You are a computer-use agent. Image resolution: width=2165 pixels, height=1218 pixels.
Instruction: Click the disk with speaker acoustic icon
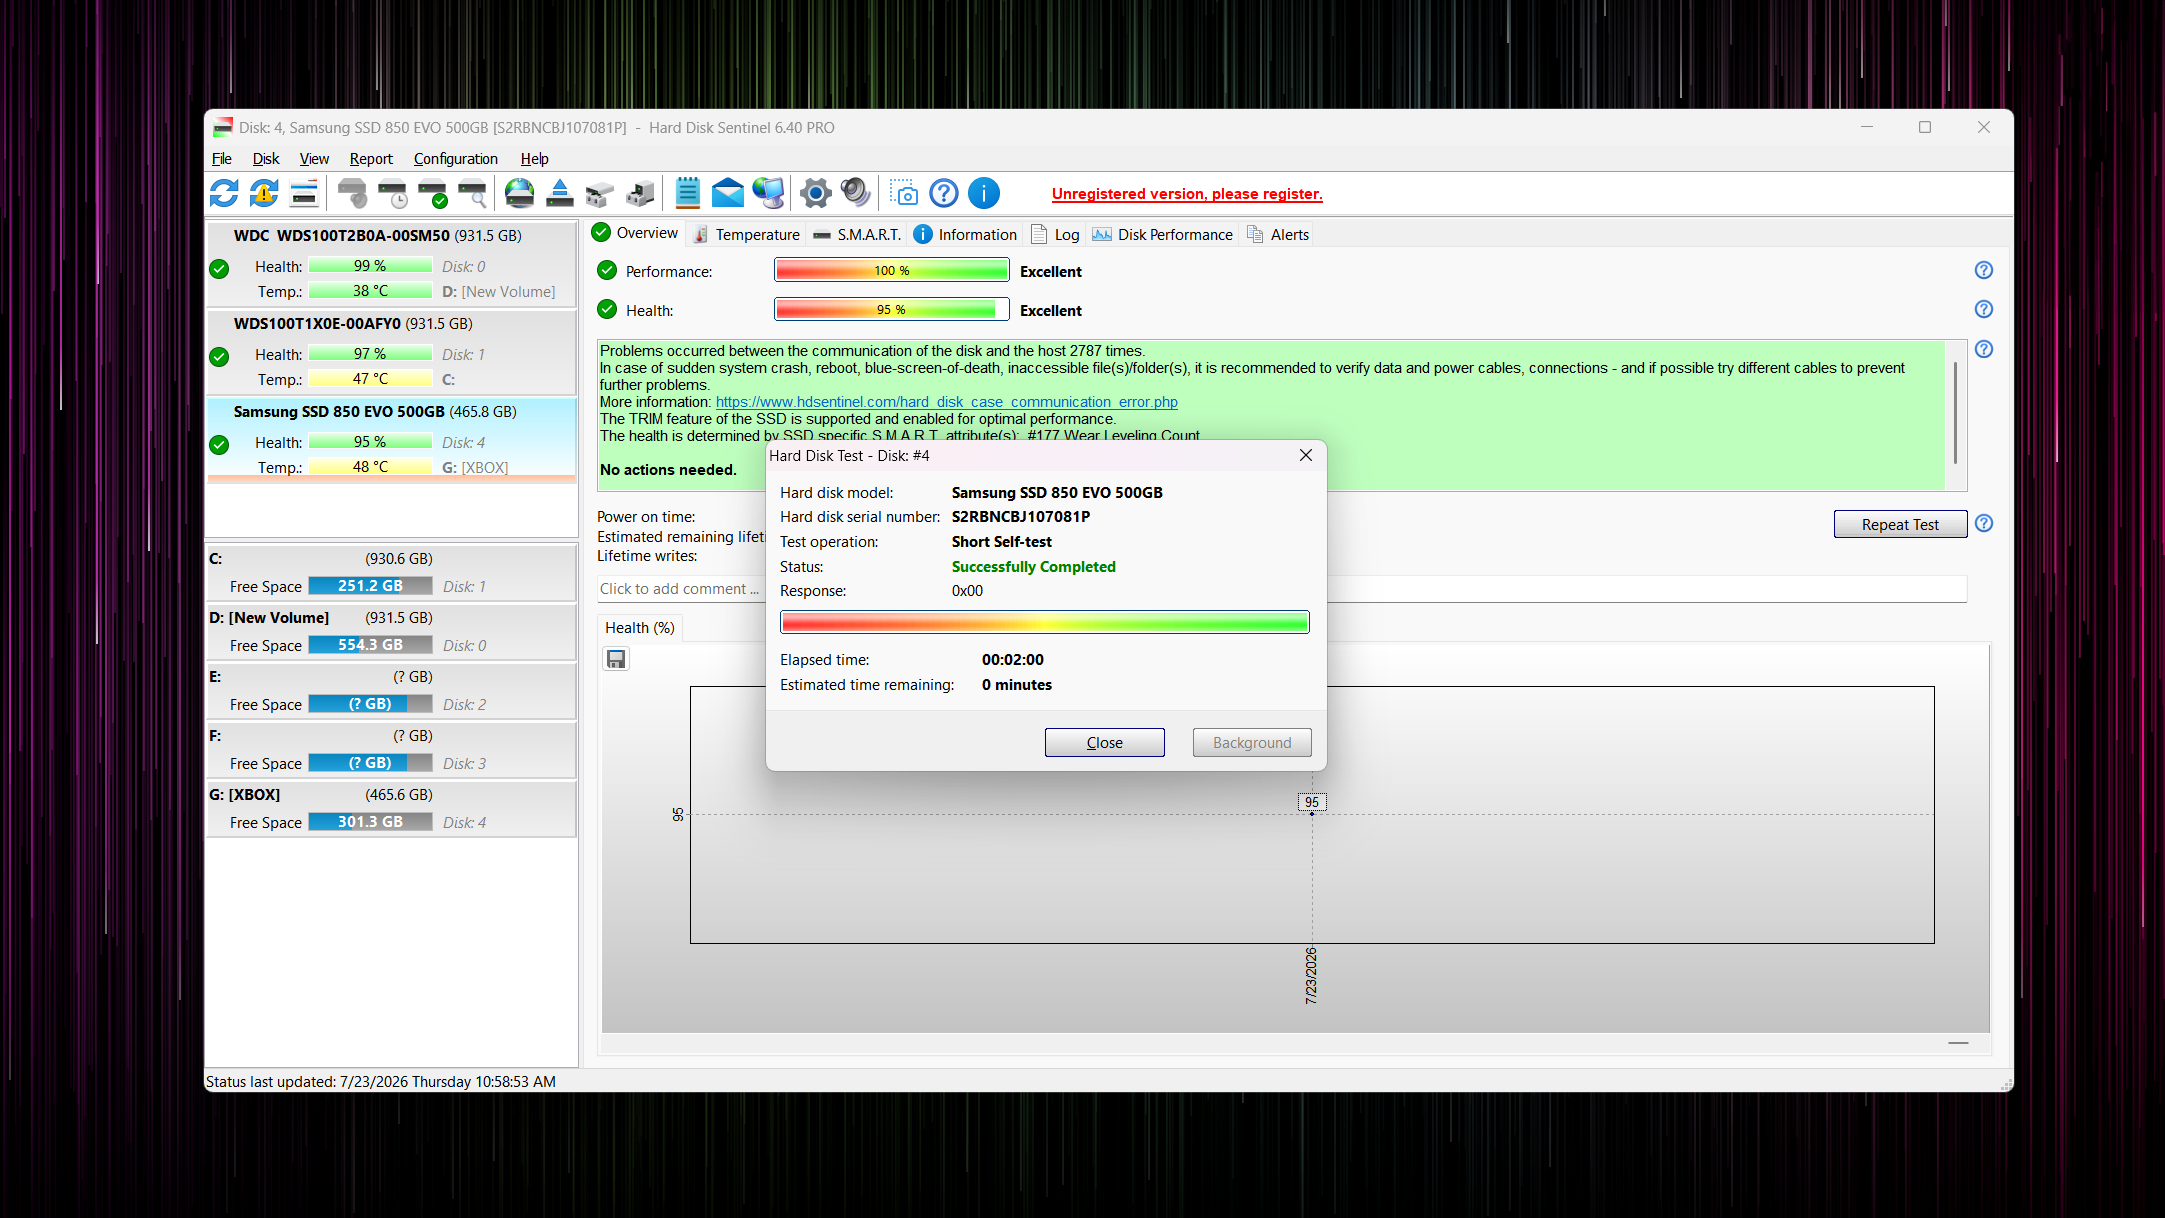[352, 193]
